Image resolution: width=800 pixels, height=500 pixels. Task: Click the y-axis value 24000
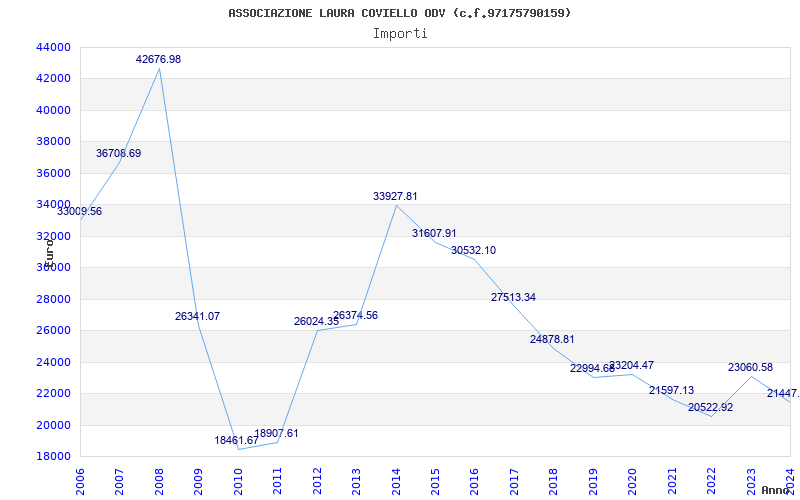point(53,362)
